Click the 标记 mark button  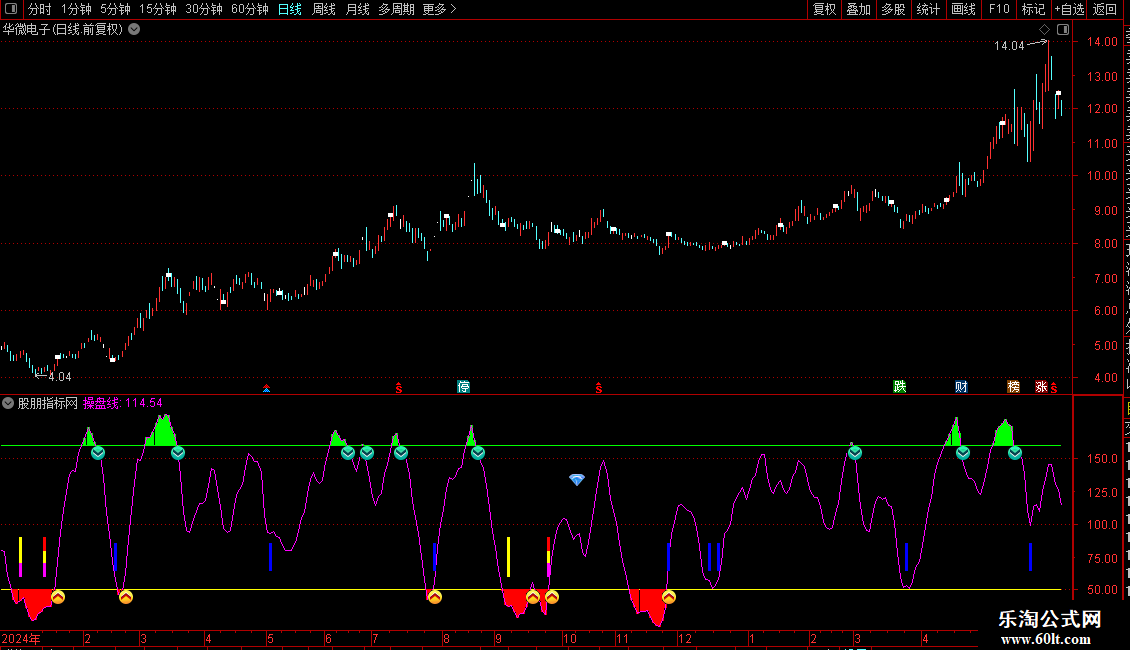[x=1033, y=9]
